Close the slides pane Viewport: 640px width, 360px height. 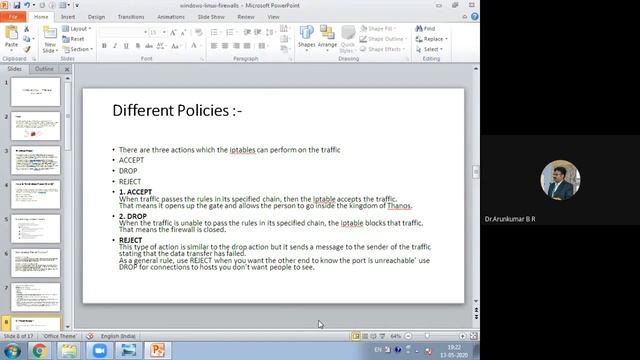67,69
